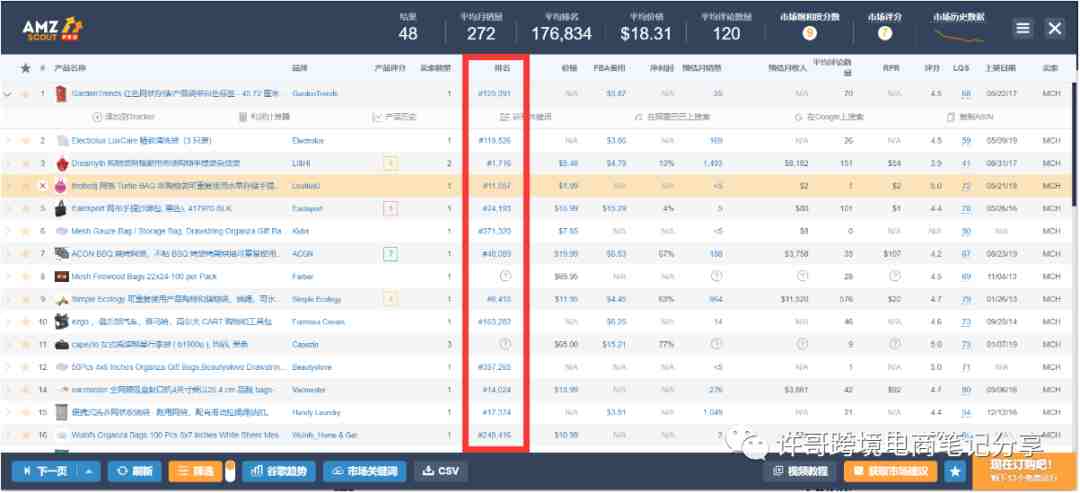Open the hamburger menu icon in header
The width and height of the screenshot is (1080, 493).
pos(1024,28)
